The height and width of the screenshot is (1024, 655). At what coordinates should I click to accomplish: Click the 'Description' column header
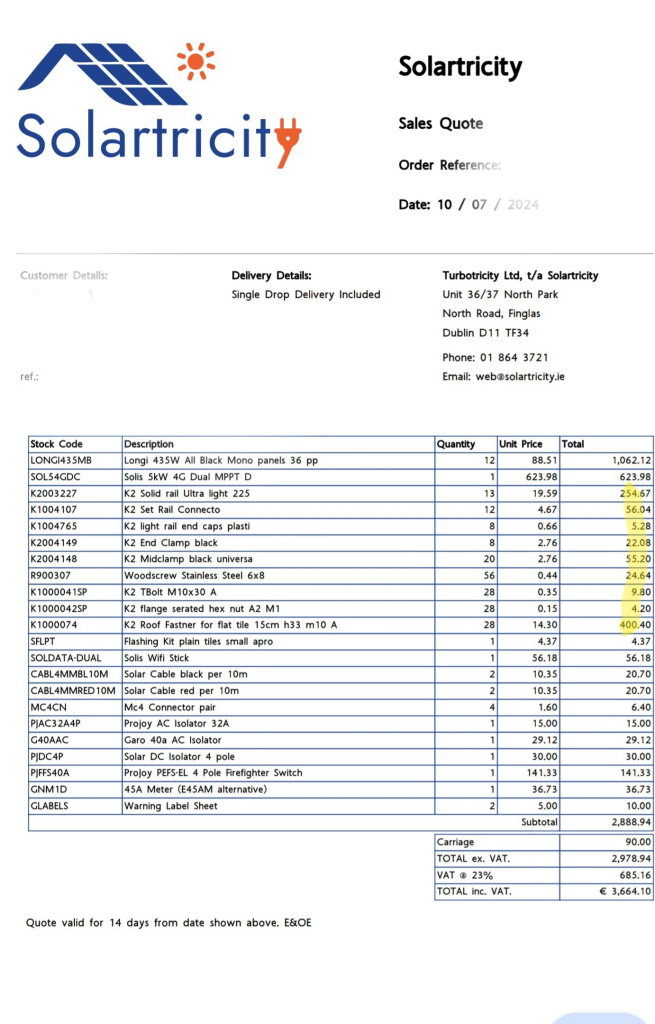click(x=149, y=444)
